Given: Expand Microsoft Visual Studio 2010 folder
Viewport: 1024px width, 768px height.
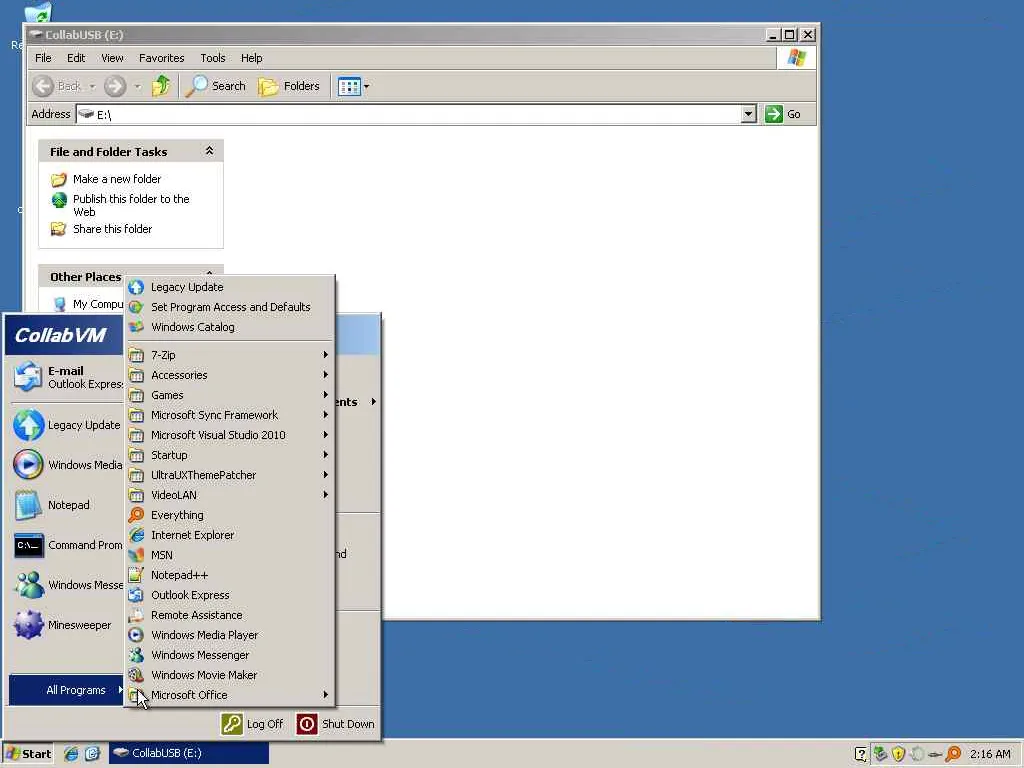Looking at the screenshot, I should [x=229, y=435].
